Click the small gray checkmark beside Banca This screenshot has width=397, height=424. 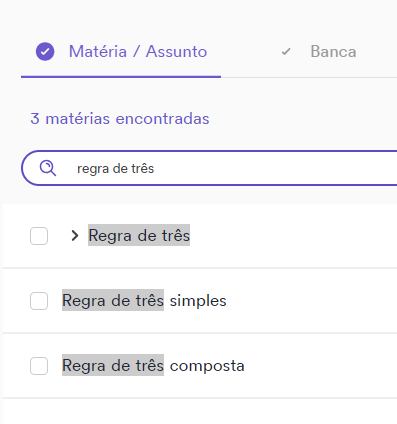click(x=286, y=52)
